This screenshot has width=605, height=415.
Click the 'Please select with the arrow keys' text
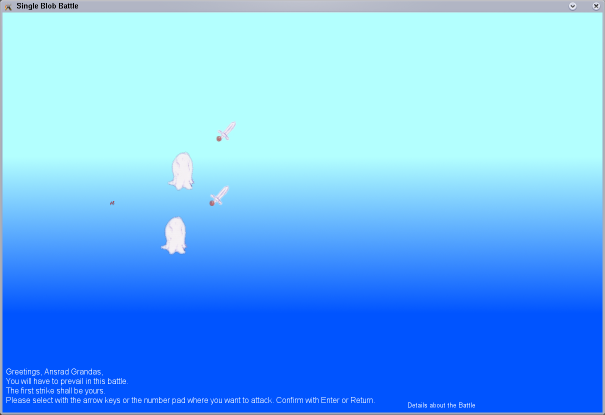click(x=100, y=400)
